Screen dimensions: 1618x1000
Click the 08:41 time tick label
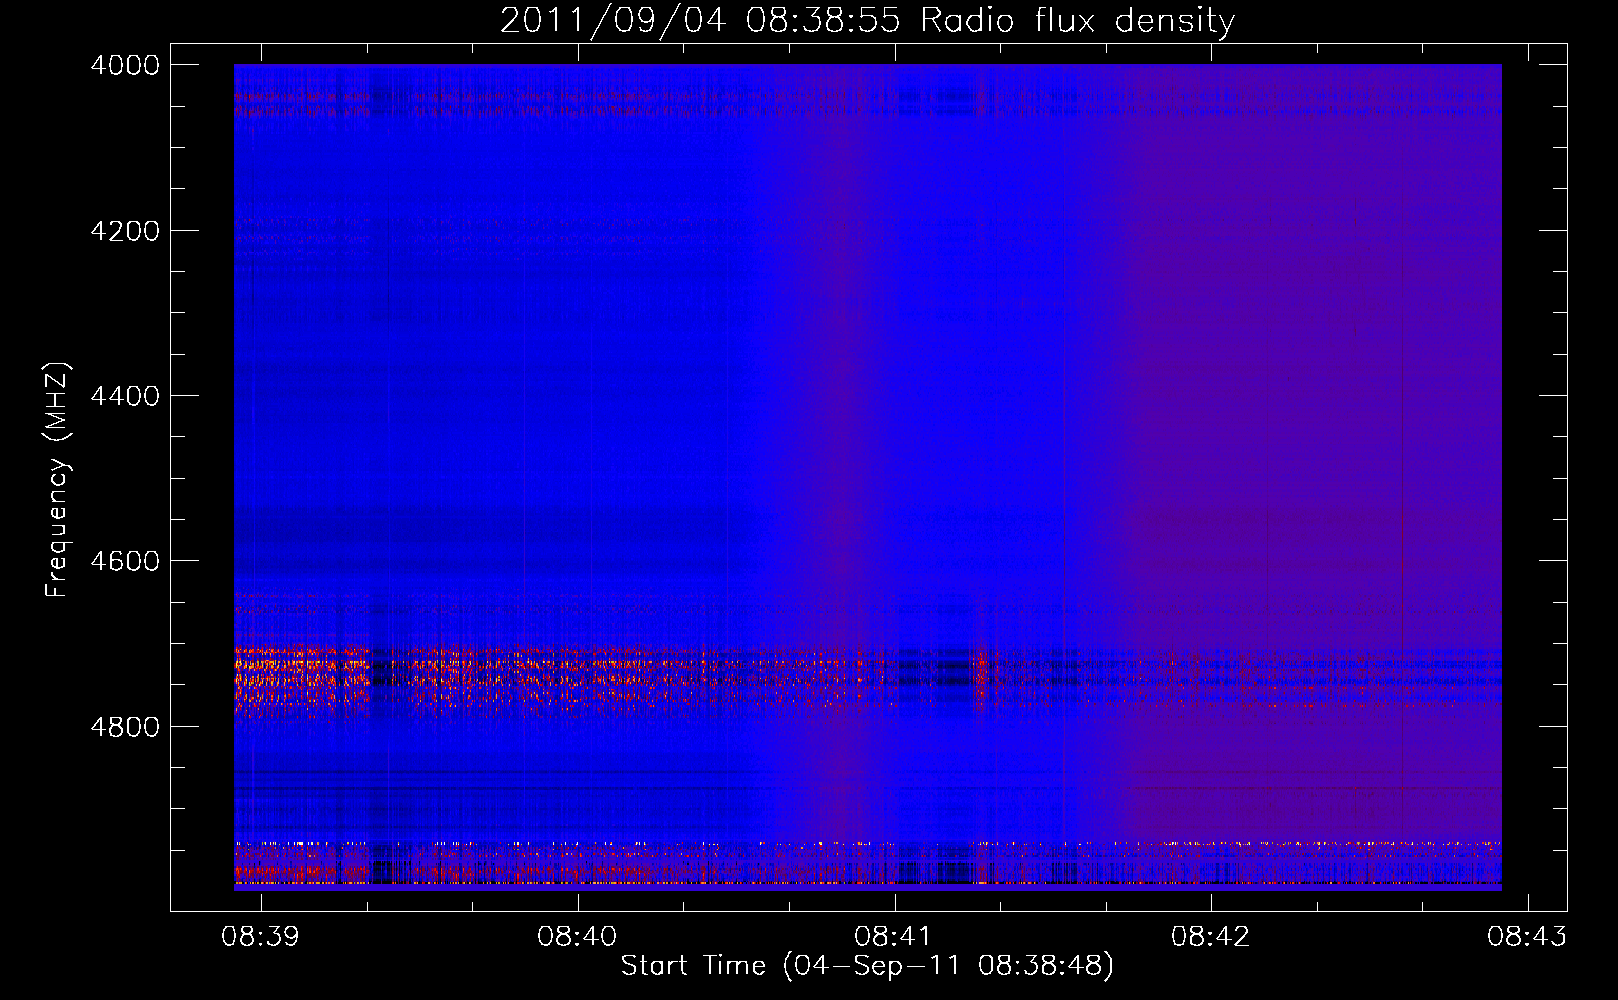point(894,936)
